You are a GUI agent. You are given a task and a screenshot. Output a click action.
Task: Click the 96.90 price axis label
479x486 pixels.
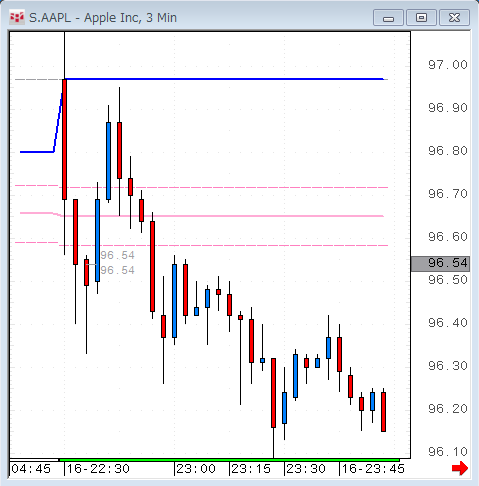click(448, 108)
